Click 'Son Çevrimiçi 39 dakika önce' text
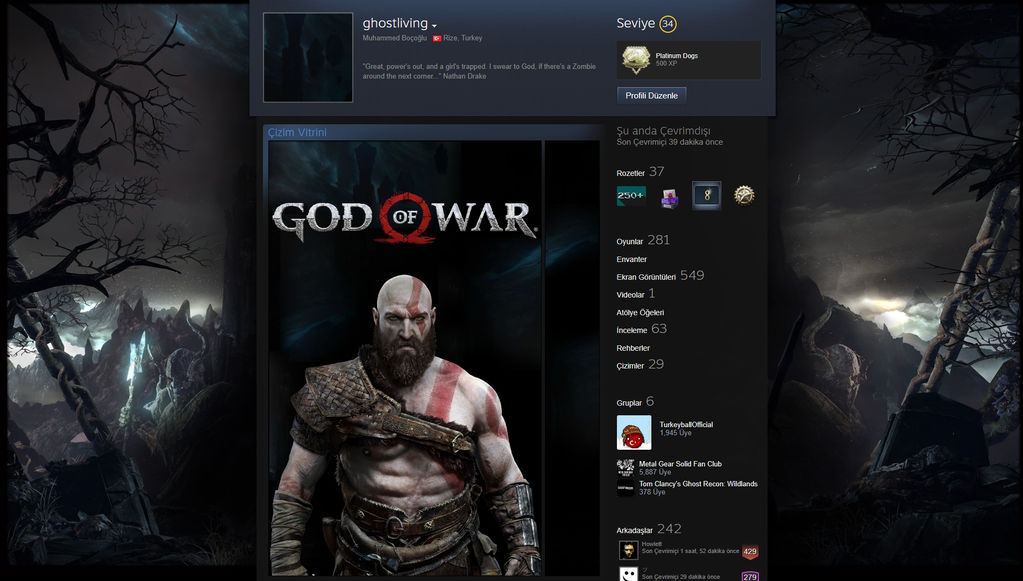 click(669, 142)
